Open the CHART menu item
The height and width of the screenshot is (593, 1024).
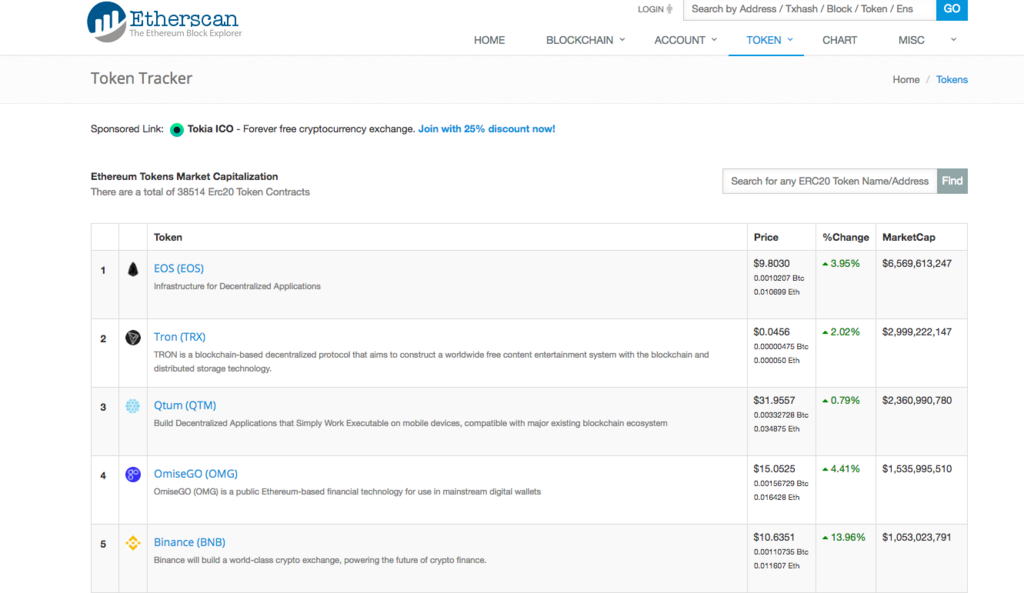tap(839, 40)
